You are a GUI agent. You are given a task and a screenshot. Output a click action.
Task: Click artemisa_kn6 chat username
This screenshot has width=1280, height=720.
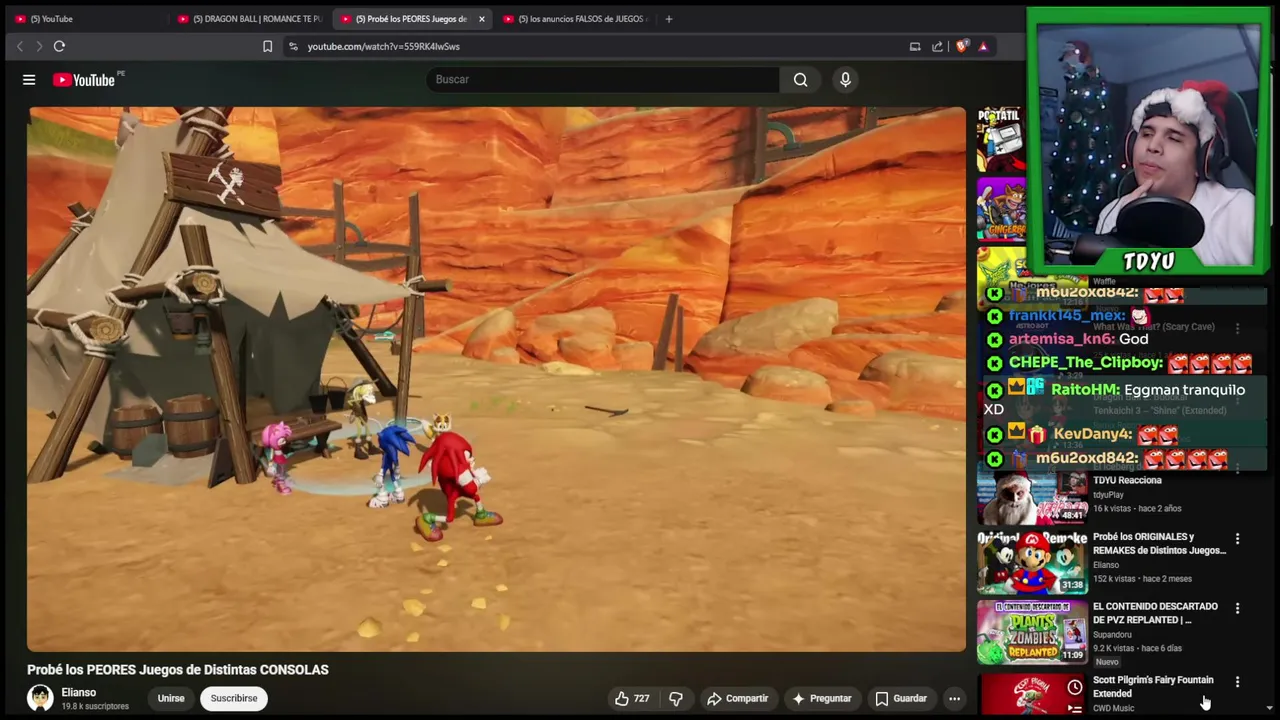(1061, 339)
